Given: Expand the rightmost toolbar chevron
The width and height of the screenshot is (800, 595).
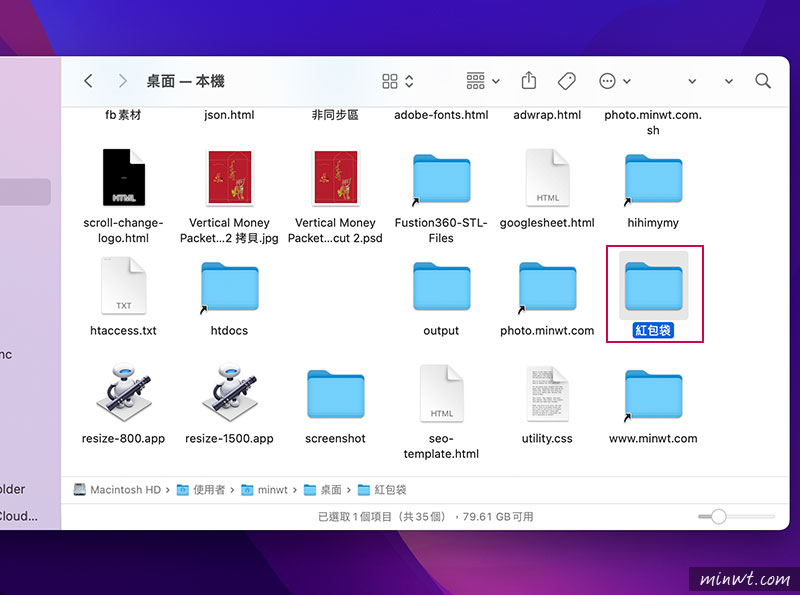Looking at the screenshot, I should pyautogui.click(x=728, y=81).
